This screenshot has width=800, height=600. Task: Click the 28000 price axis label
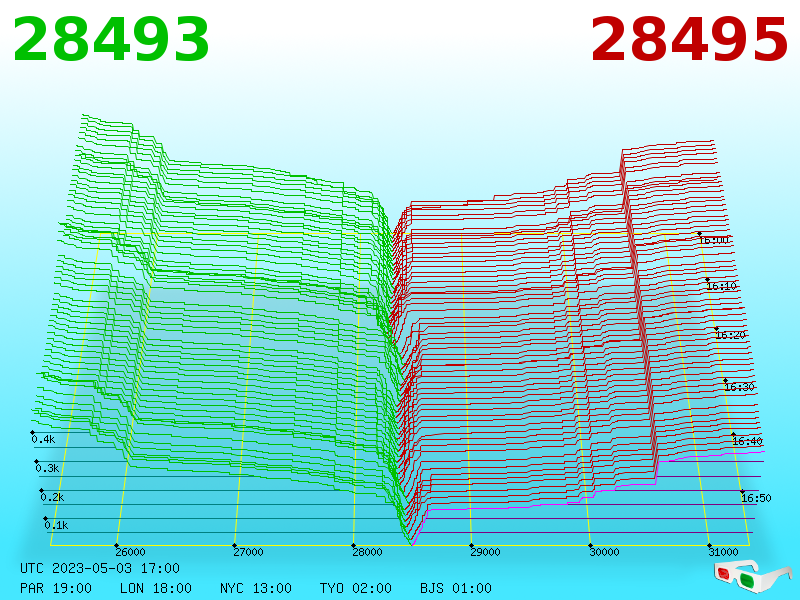tap(367, 552)
